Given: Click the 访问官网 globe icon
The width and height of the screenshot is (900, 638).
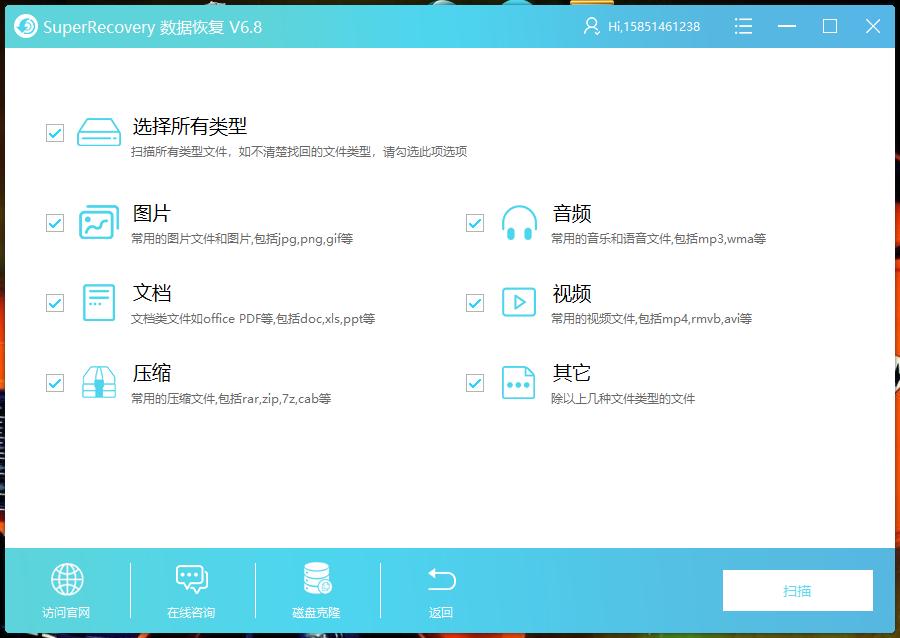Looking at the screenshot, I should (x=65, y=581).
